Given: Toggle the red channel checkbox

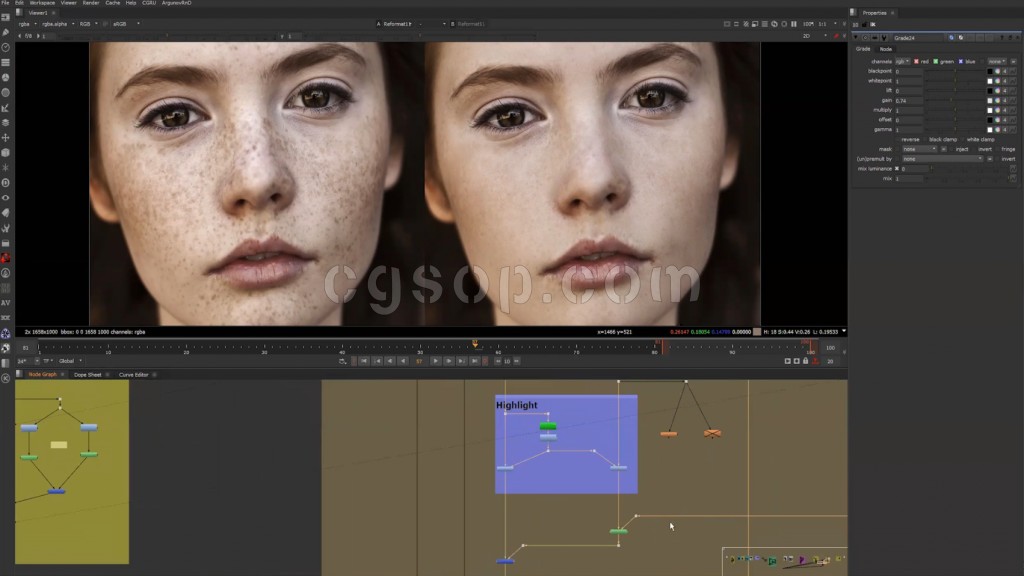Looking at the screenshot, I should tap(917, 62).
